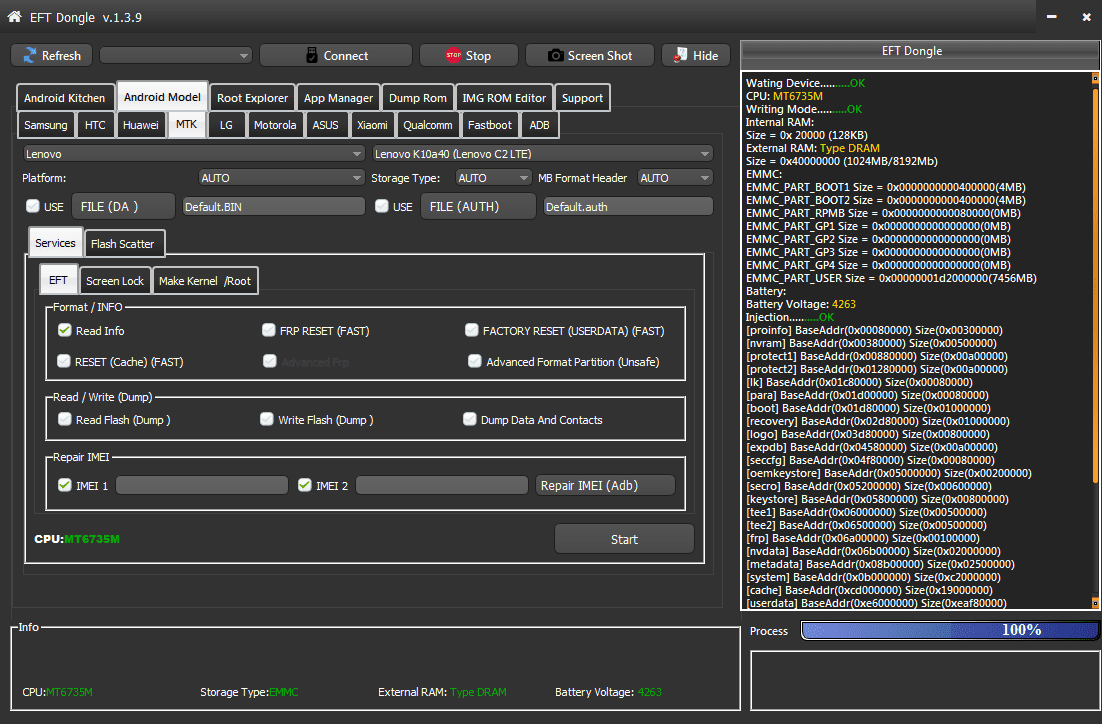Open the App Manager tab
1102x724 pixels.
338,98
